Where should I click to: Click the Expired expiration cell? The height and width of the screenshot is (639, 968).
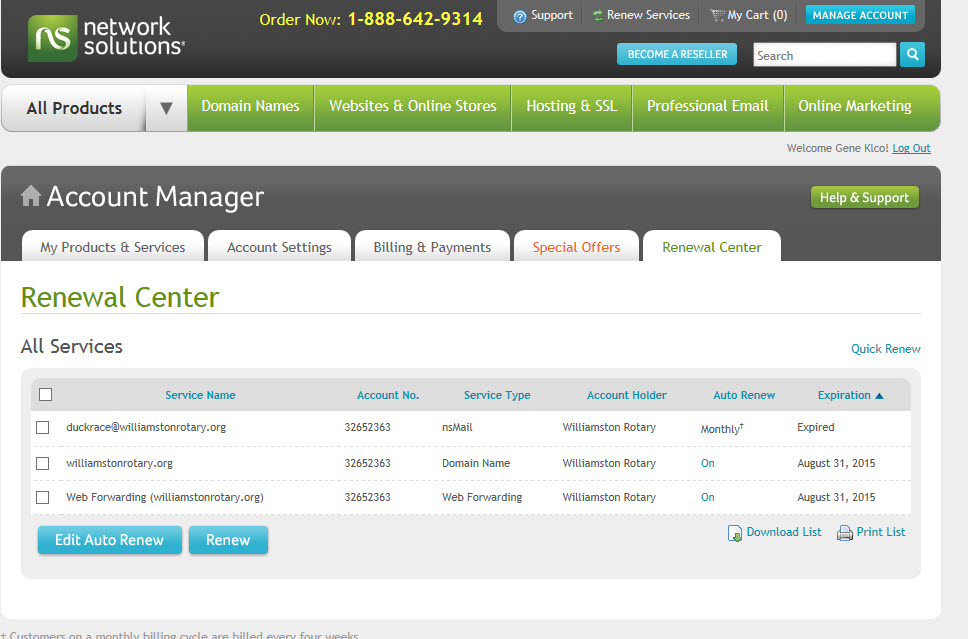tap(816, 427)
